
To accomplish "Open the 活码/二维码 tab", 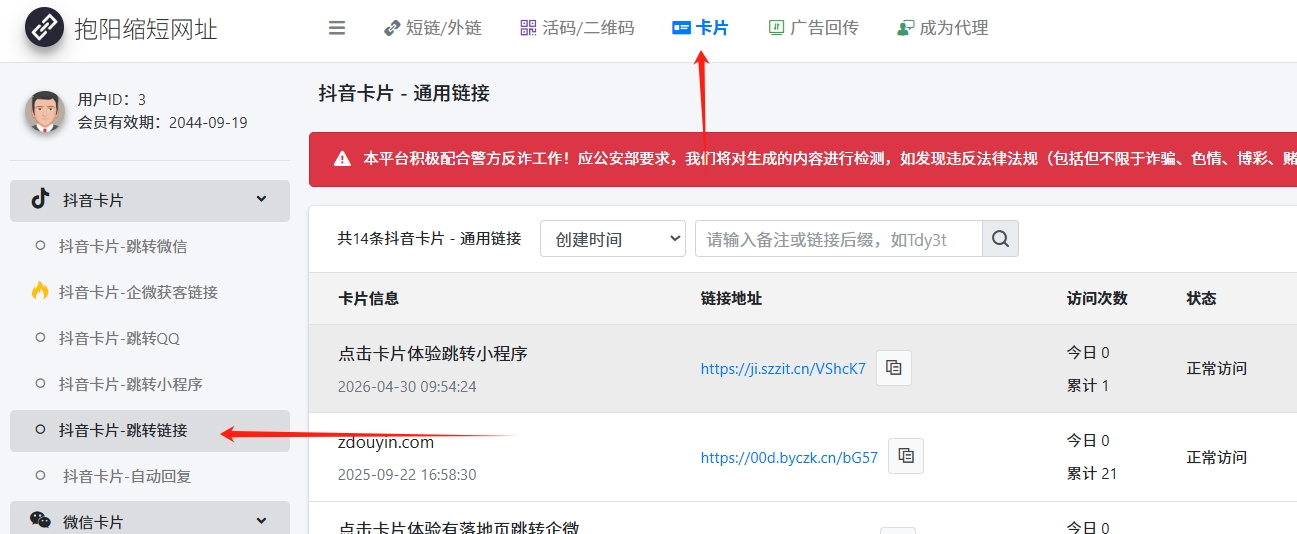I will coord(577,28).
